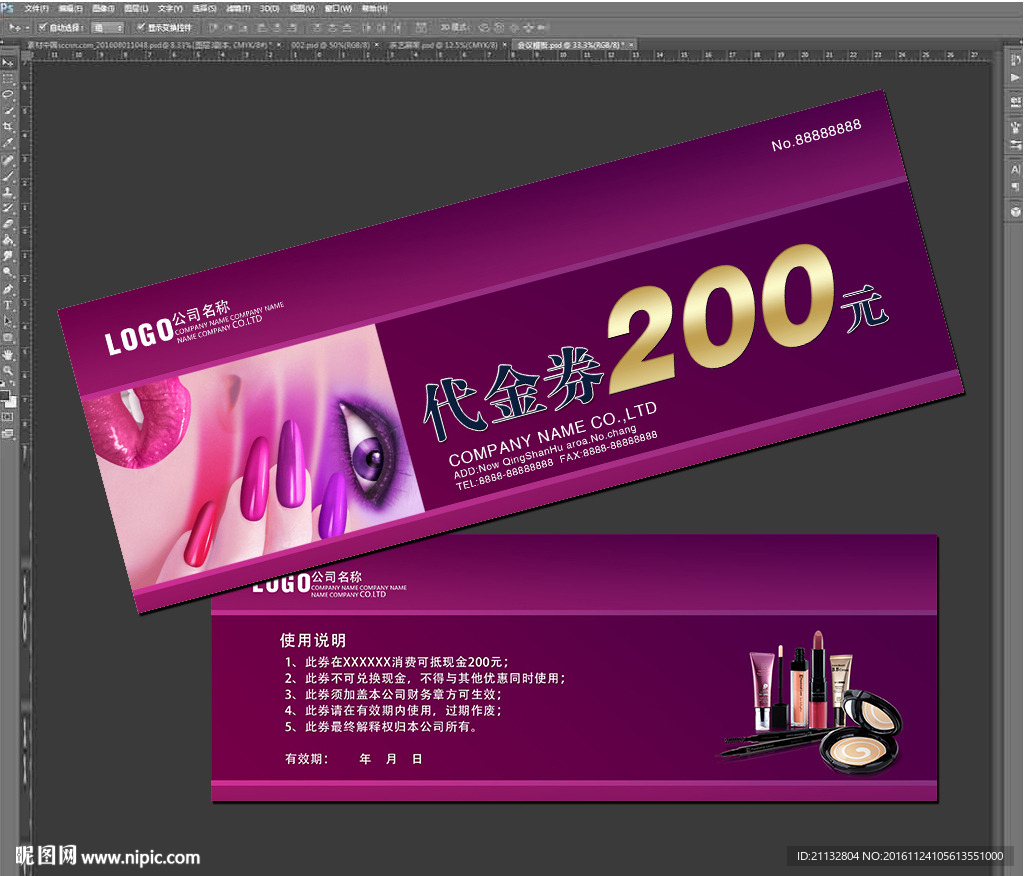Select the Path Selection tool
The image size is (1024, 876).
[8, 321]
